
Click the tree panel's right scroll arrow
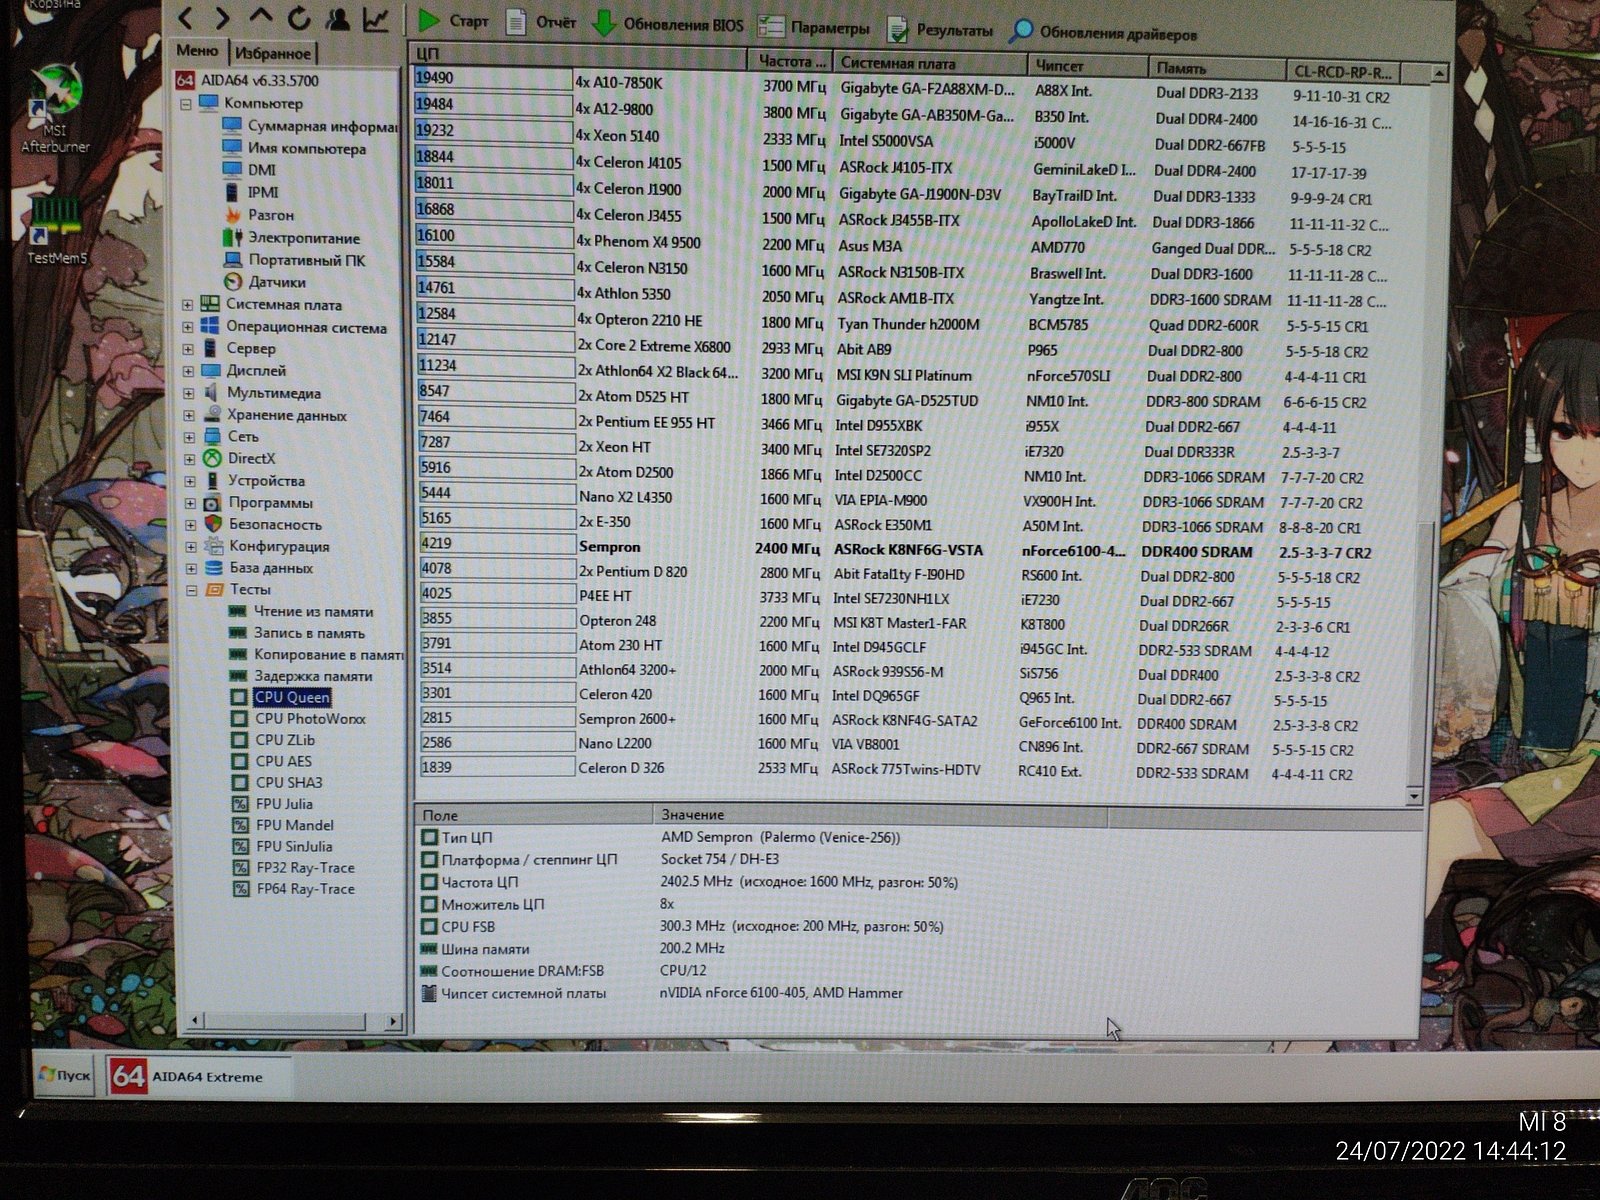393,1021
